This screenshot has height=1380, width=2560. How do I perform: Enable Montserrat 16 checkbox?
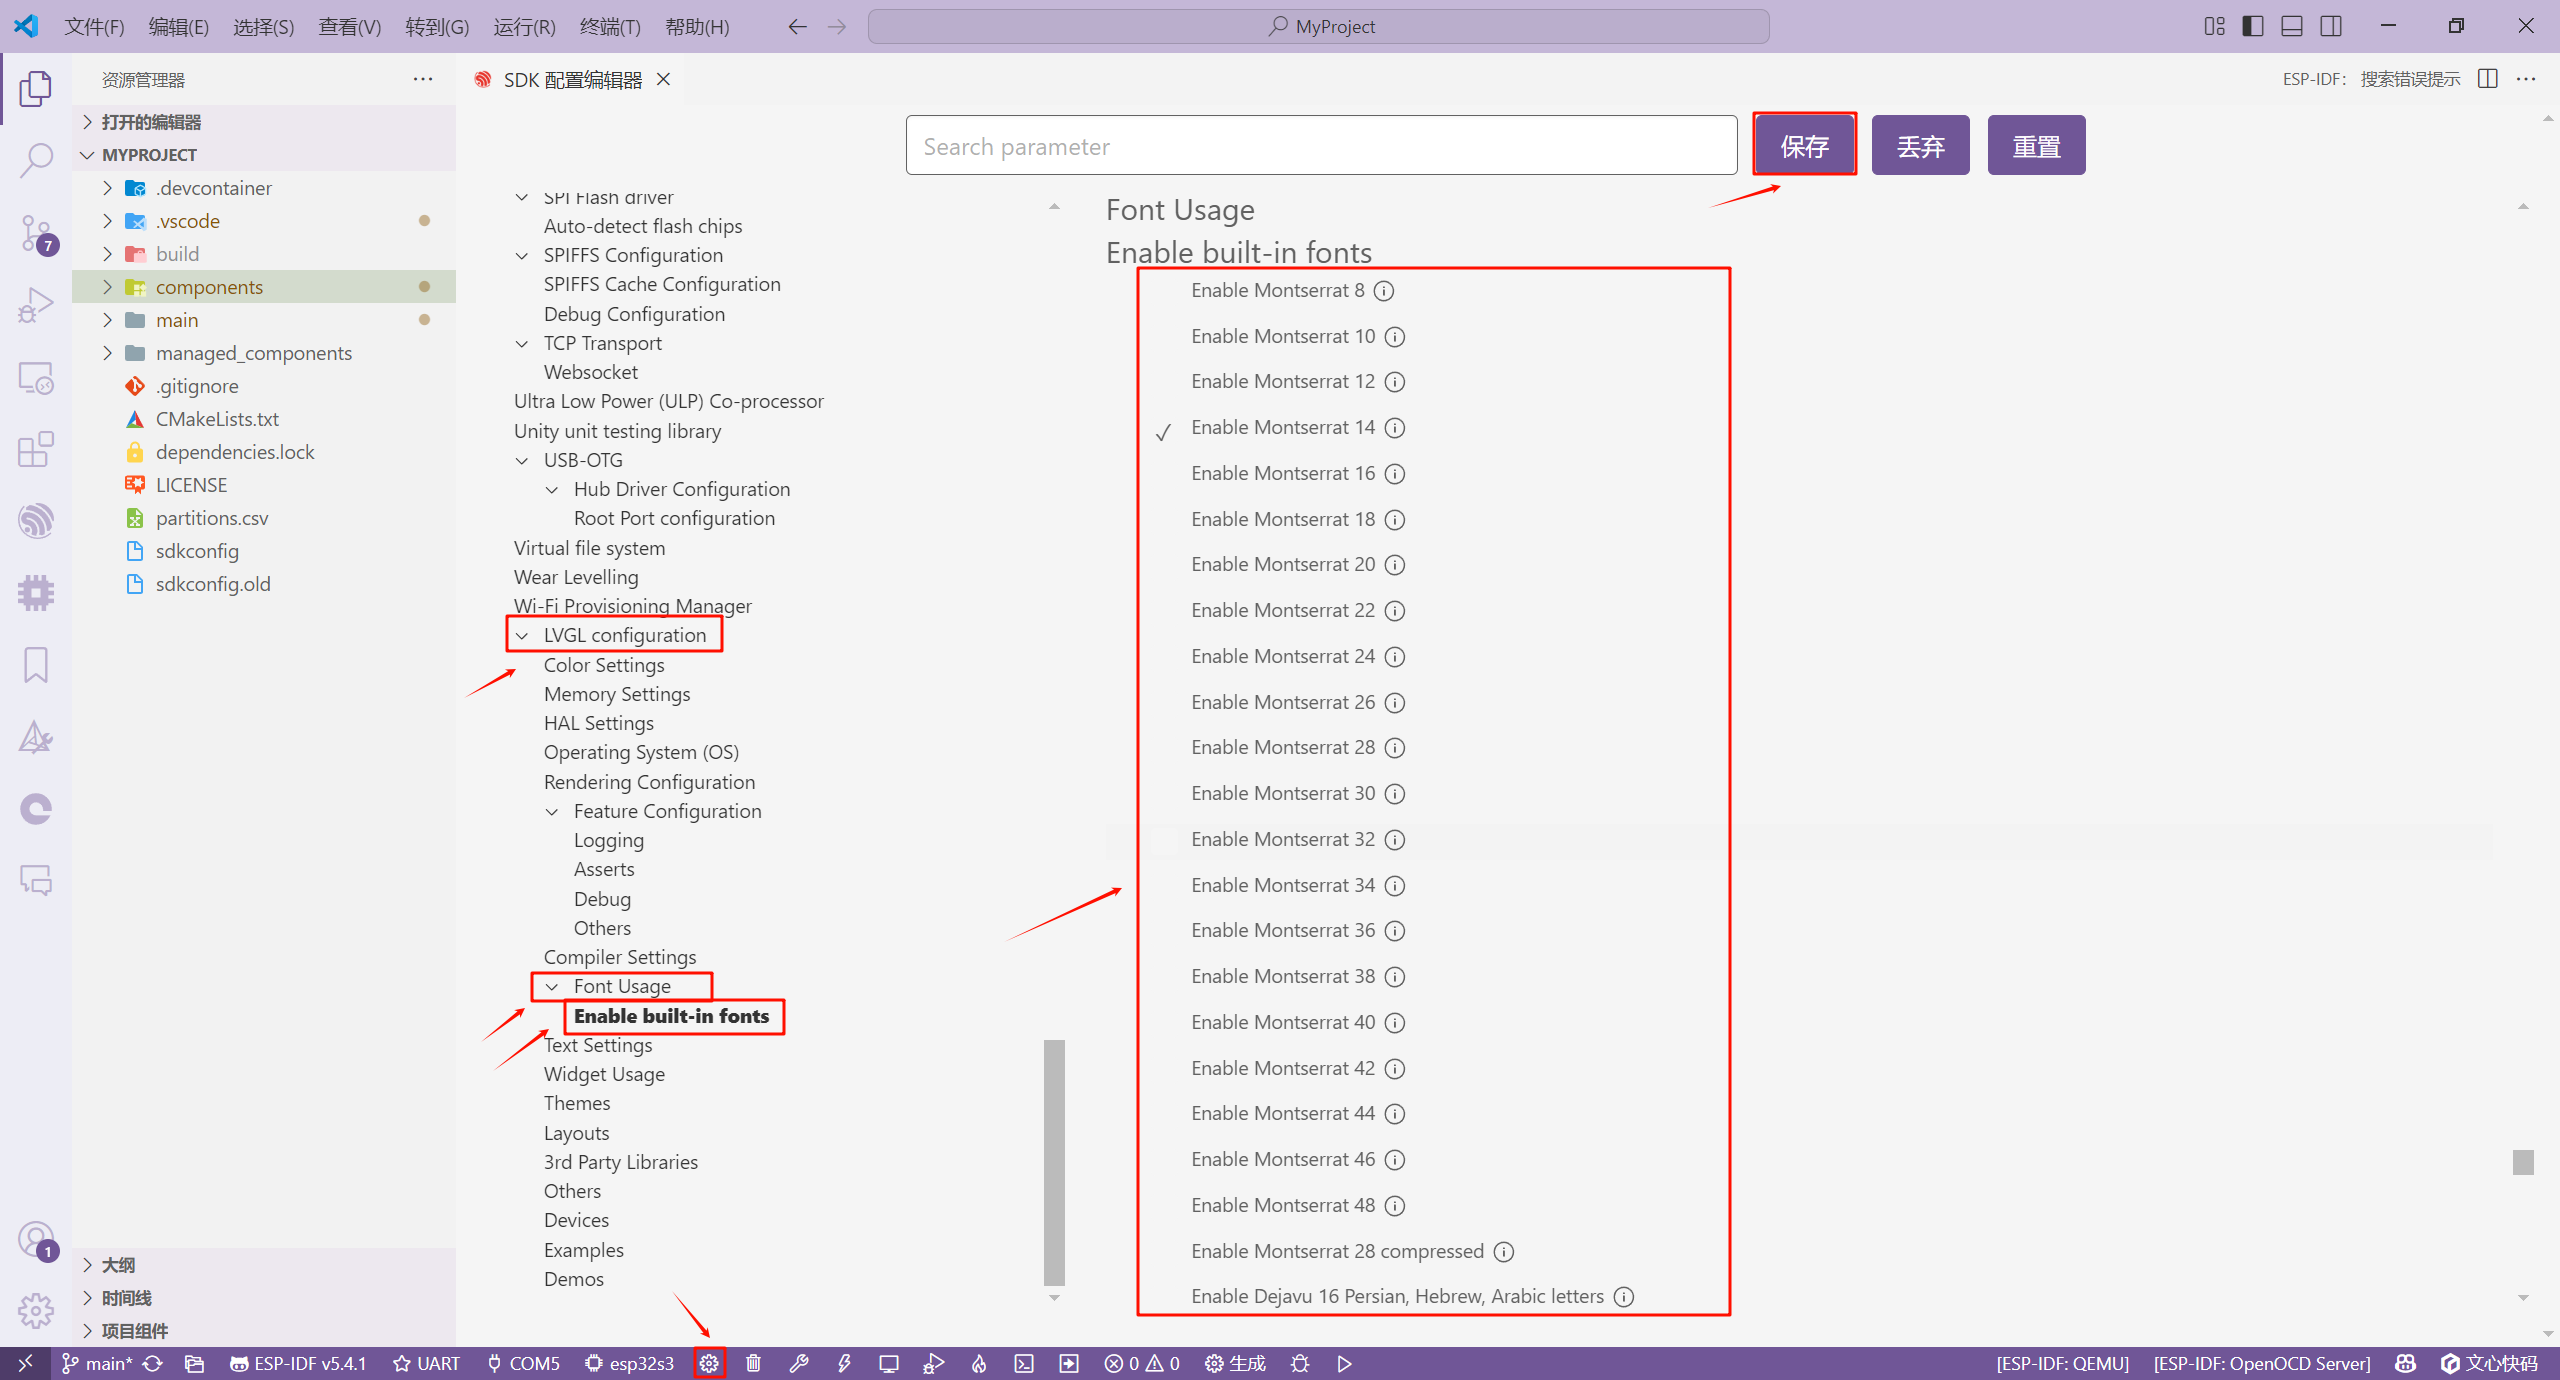(1163, 474)
